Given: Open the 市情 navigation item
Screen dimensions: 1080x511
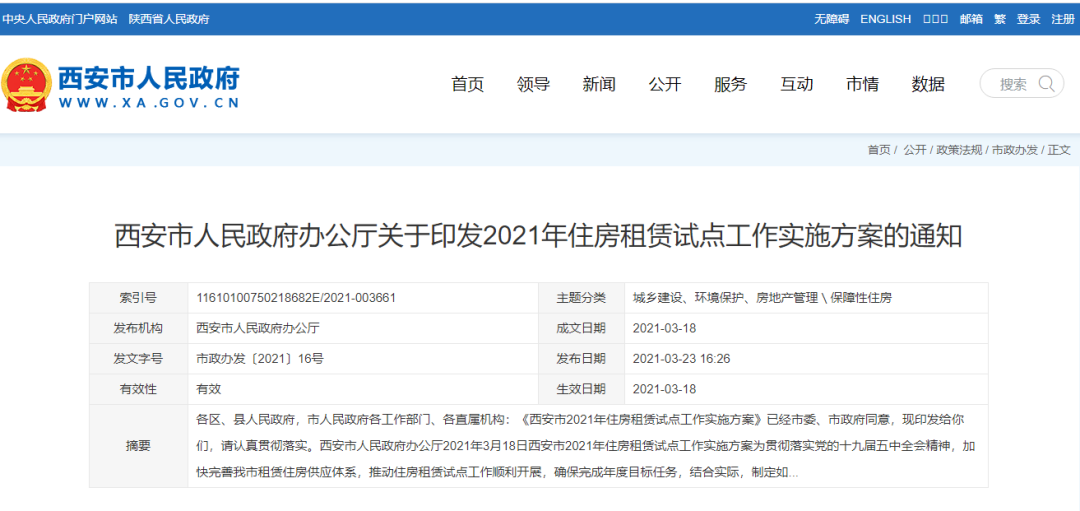Looking at the screenshot, I should click(862, 84).
